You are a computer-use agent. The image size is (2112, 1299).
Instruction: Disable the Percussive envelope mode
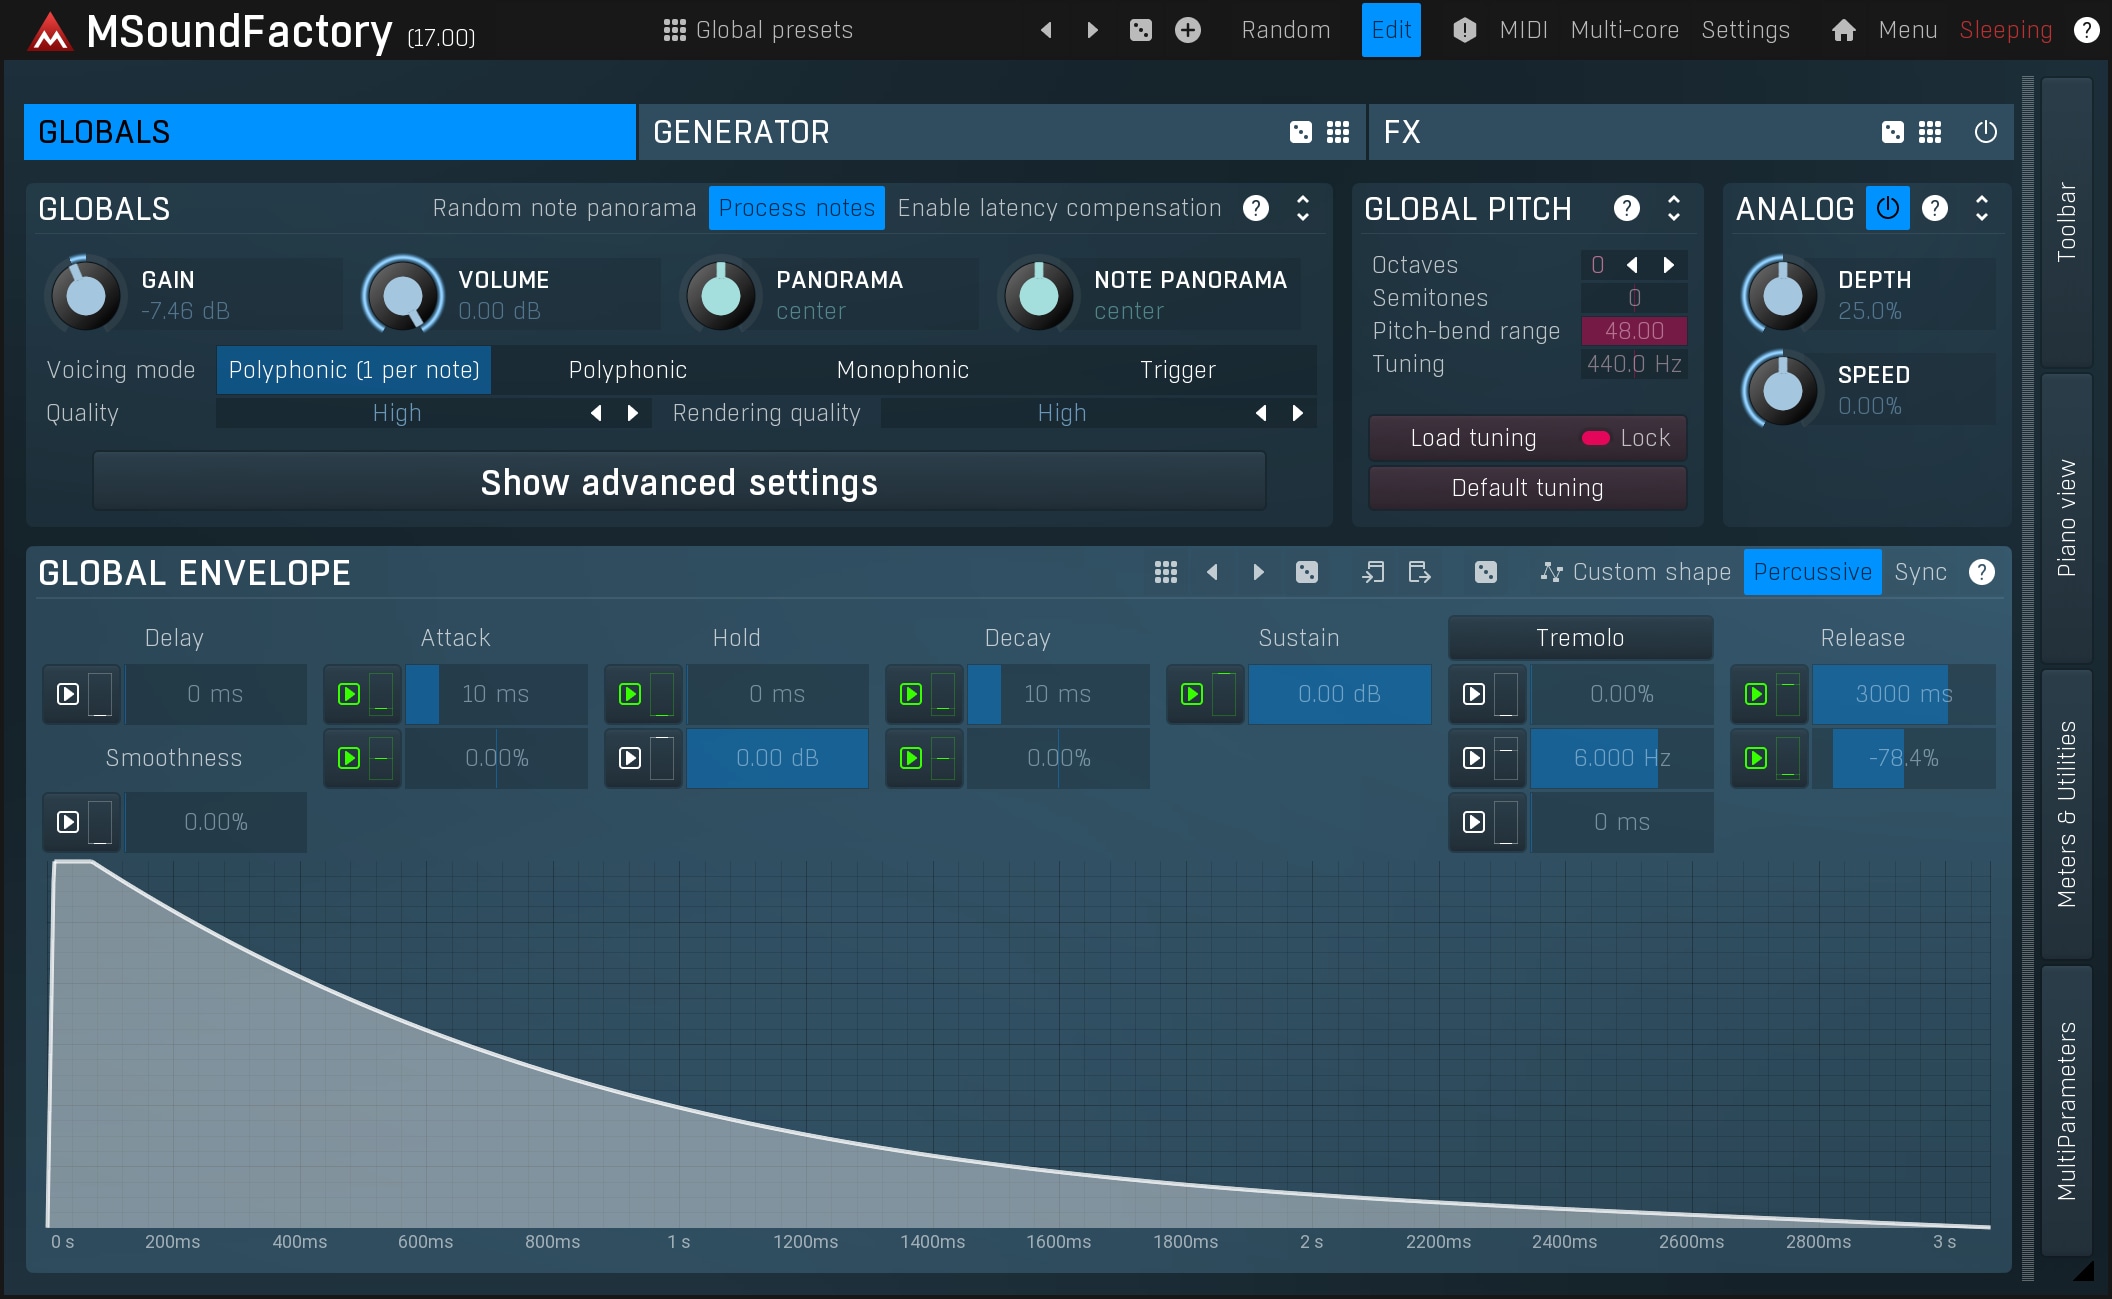(1811, 572)
